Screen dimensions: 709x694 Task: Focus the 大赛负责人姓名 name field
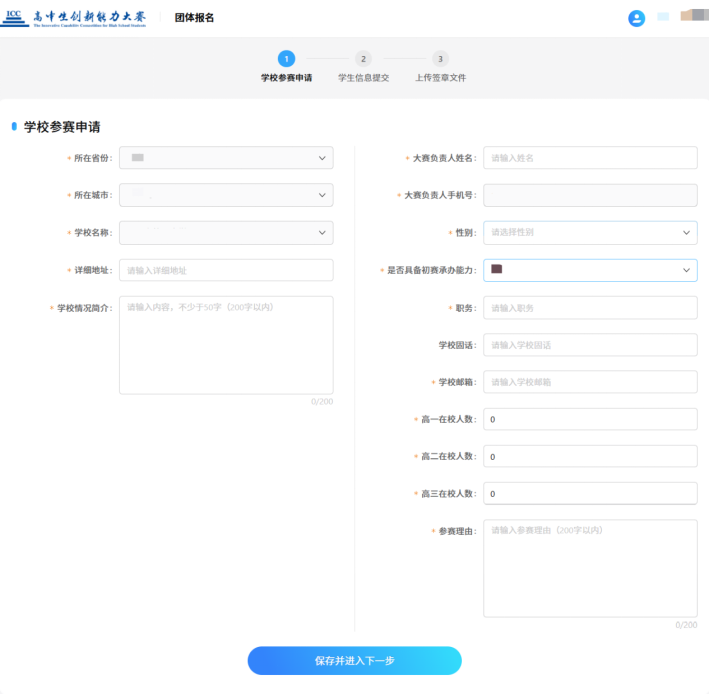click(x=590, y=158)
